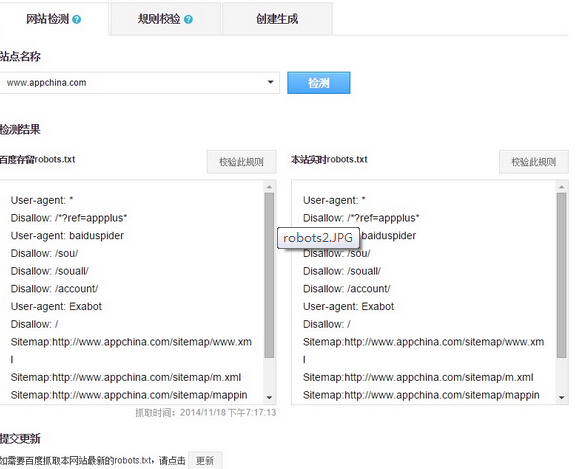Click Disallow: /account/ line in right robots box
This screenshot has width=576, height=469.
tap(346, 289)
